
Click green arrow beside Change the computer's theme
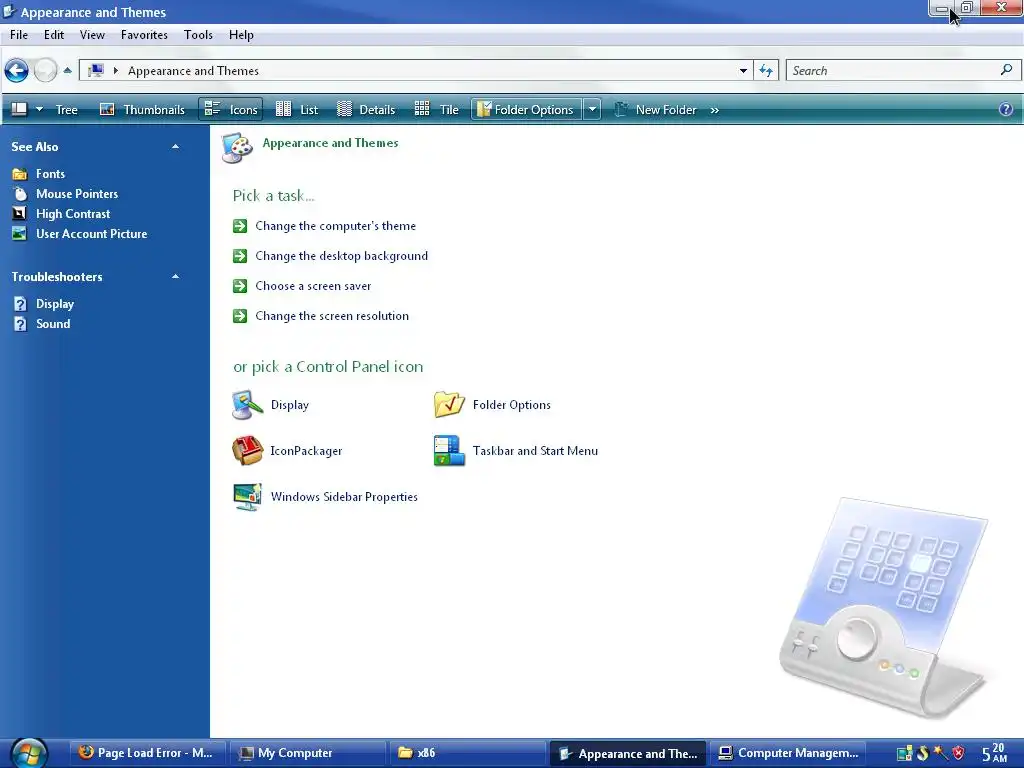point(240,226)
